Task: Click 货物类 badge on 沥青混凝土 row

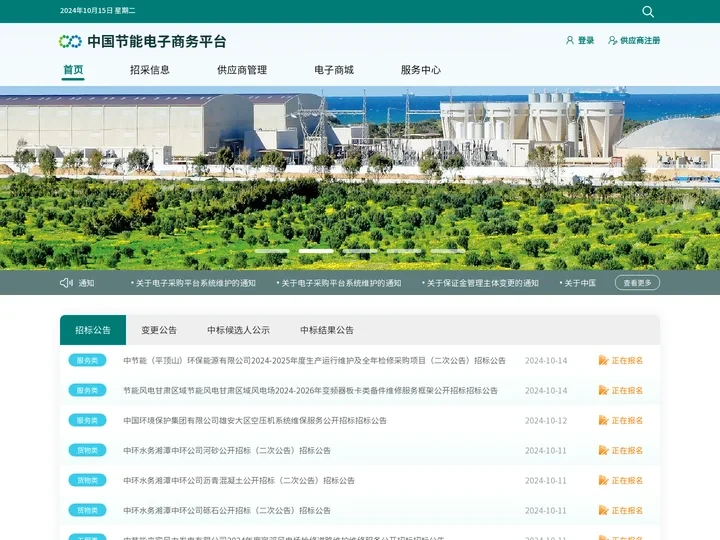Action: 87,480
